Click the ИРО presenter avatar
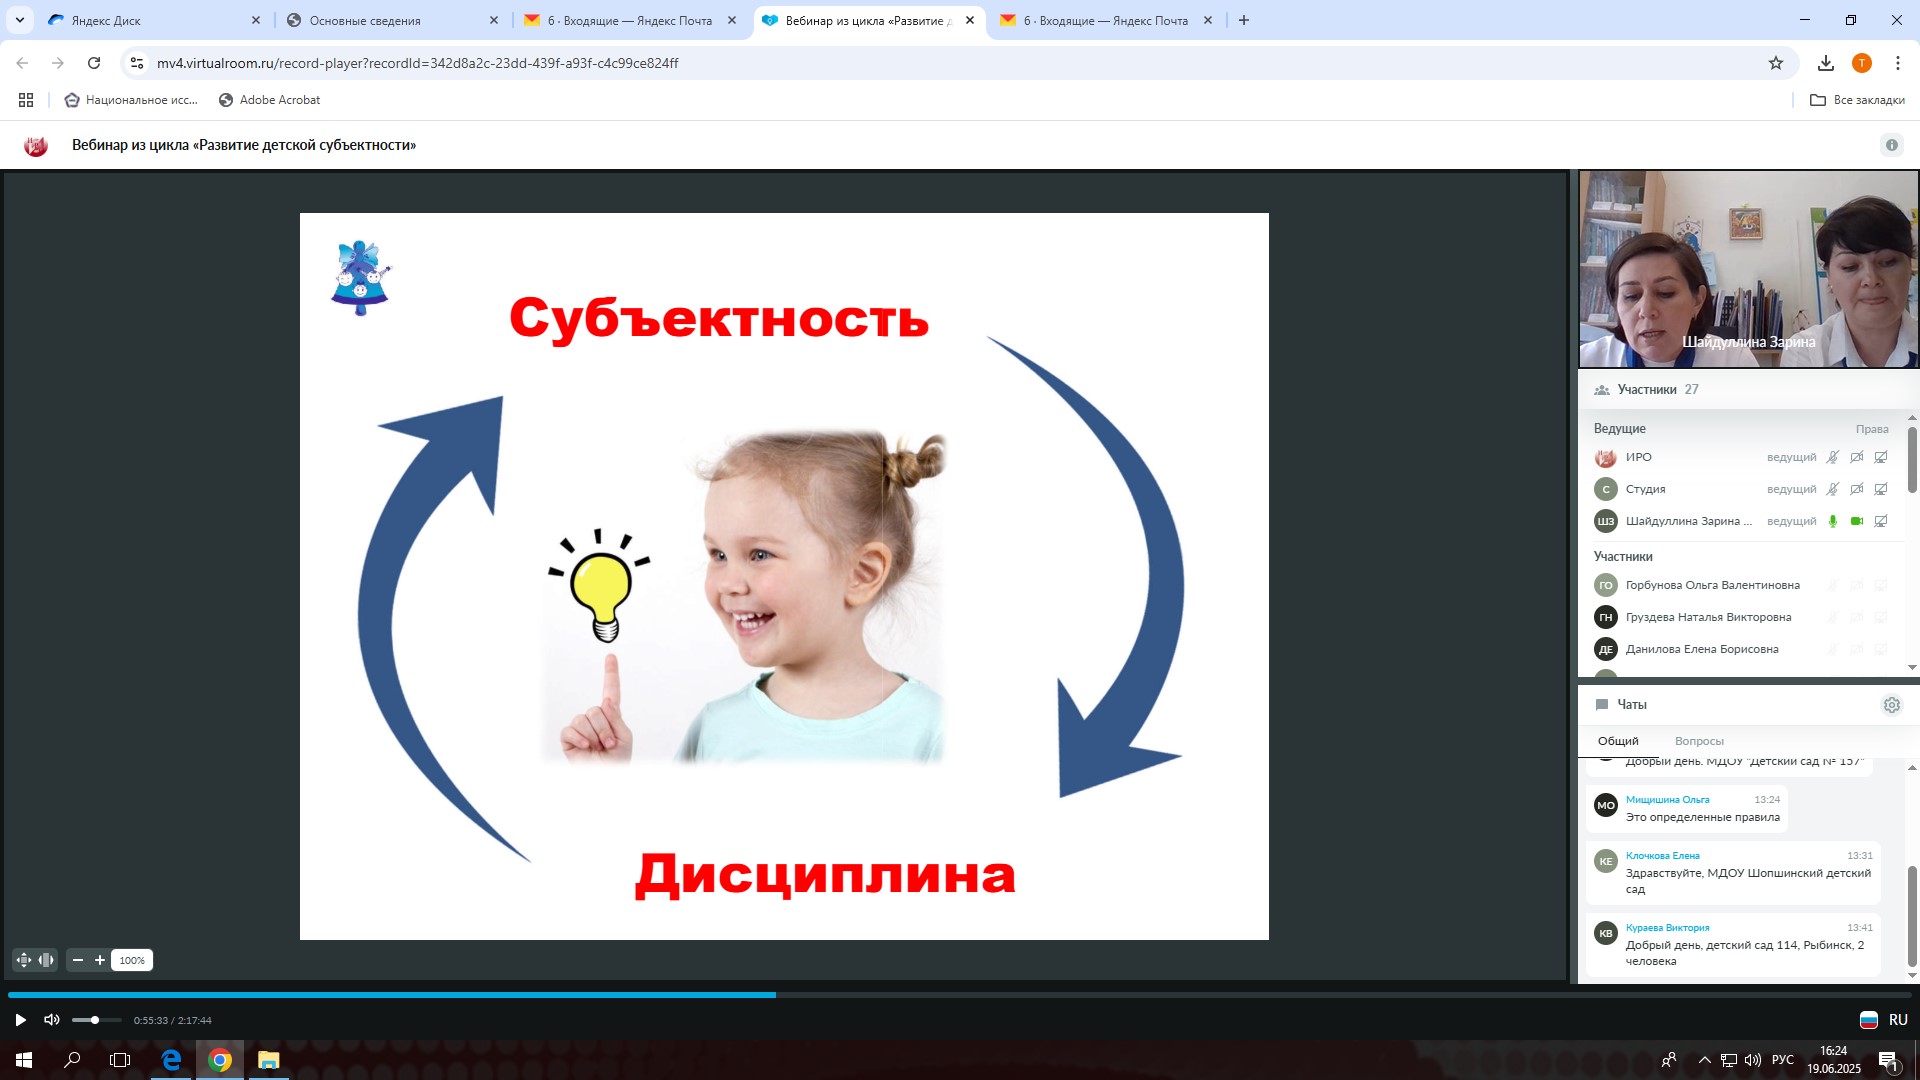 pos(1605,457)
